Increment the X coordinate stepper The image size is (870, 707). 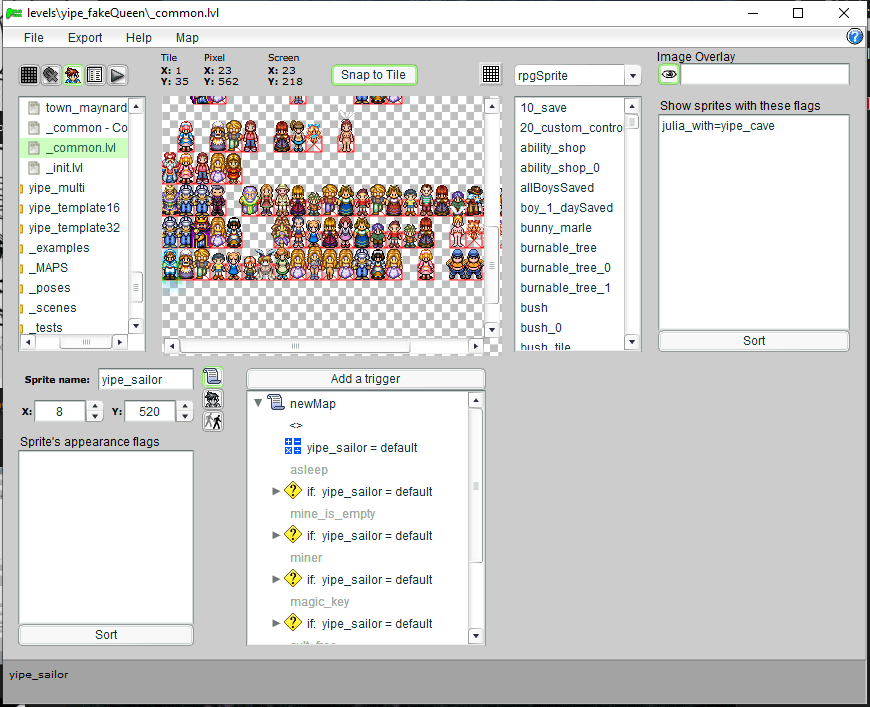[95, 406]
